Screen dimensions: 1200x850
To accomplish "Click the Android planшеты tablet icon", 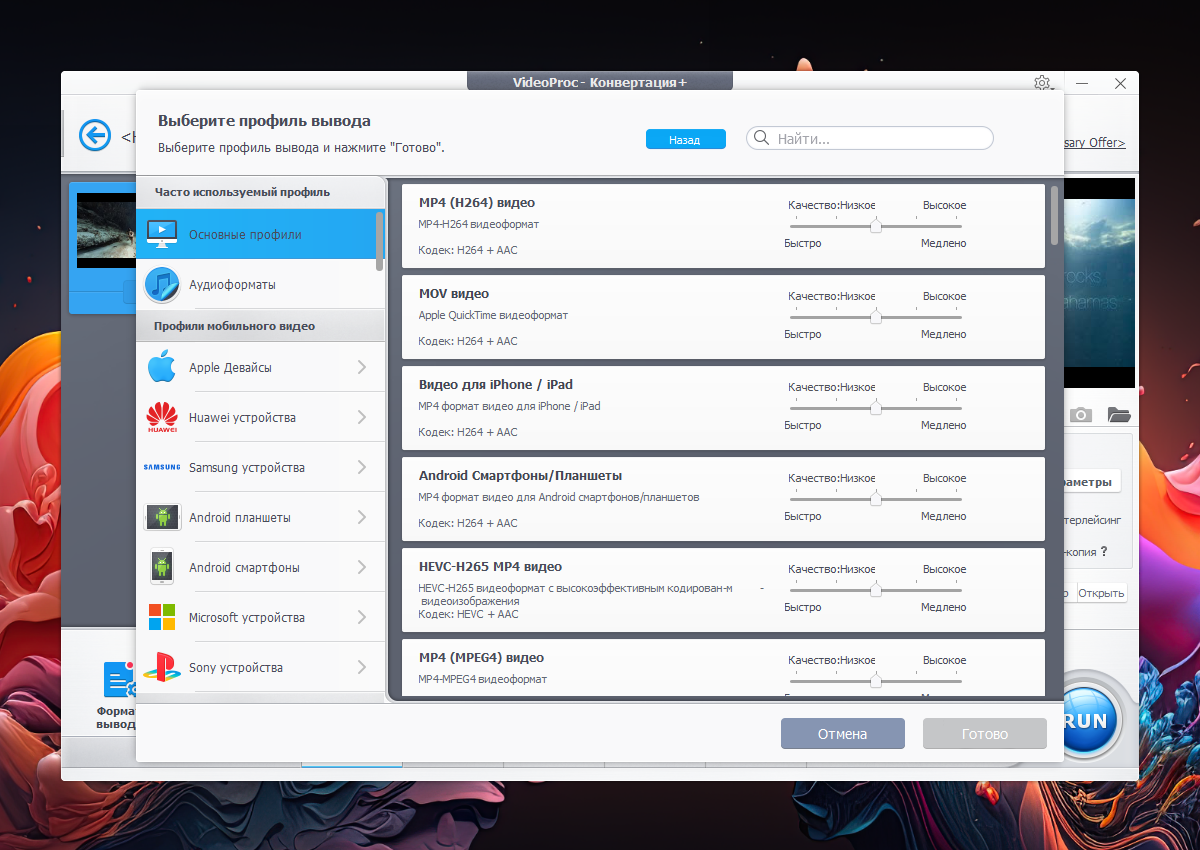I will point(162,517).
